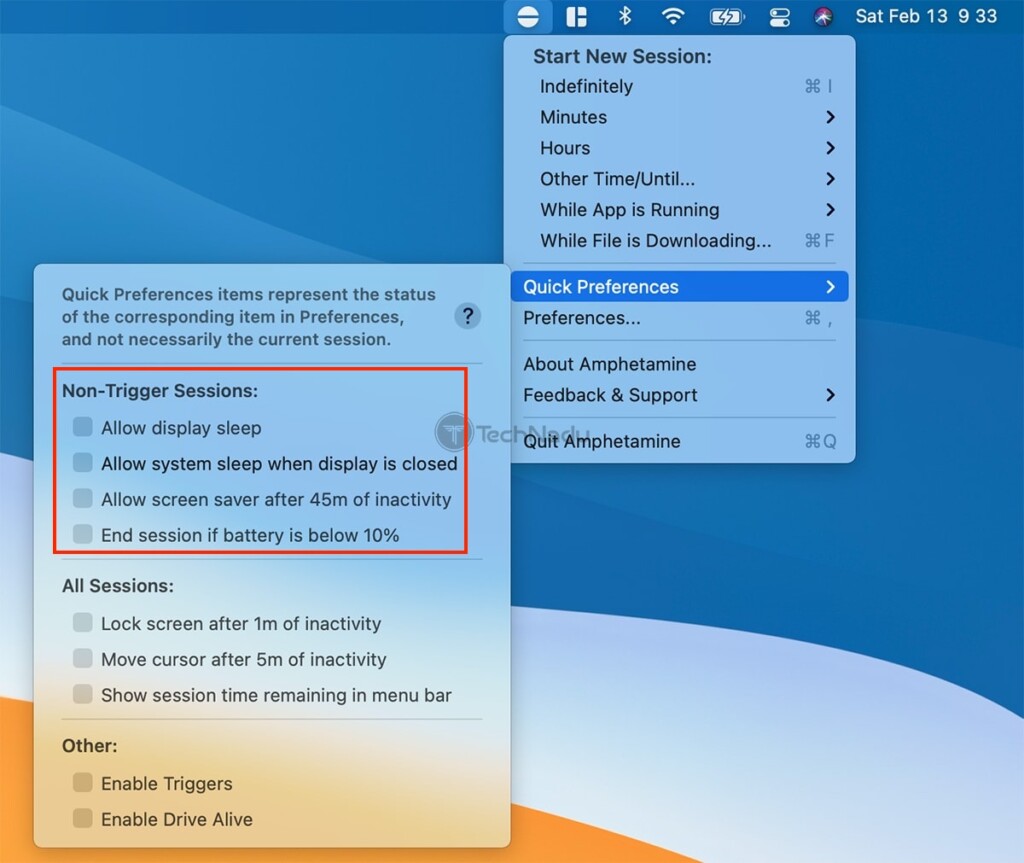Click the Amphetamine pill icon in menu bar

pos(528,16)
